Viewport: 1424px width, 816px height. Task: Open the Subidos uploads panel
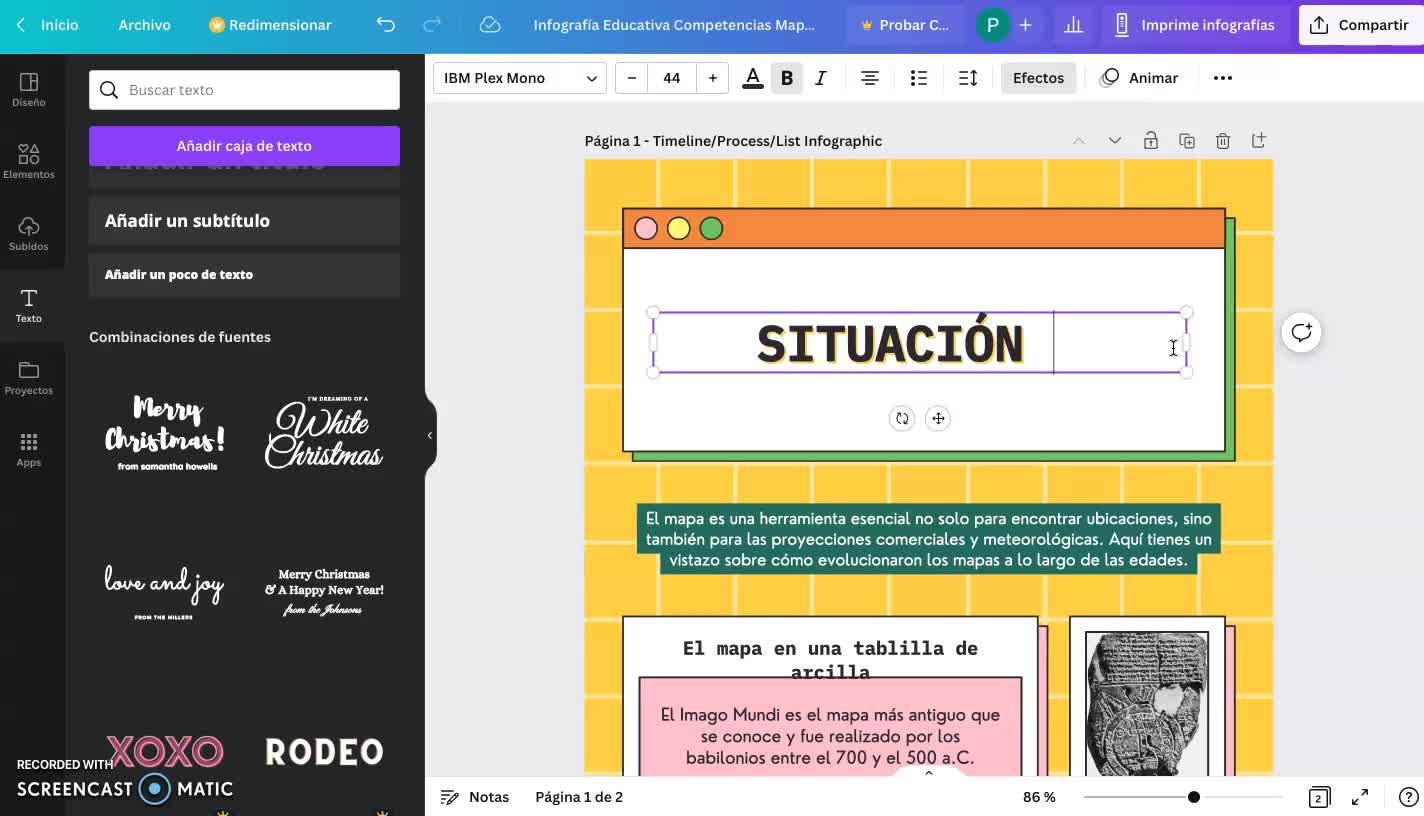click(29, 233)
